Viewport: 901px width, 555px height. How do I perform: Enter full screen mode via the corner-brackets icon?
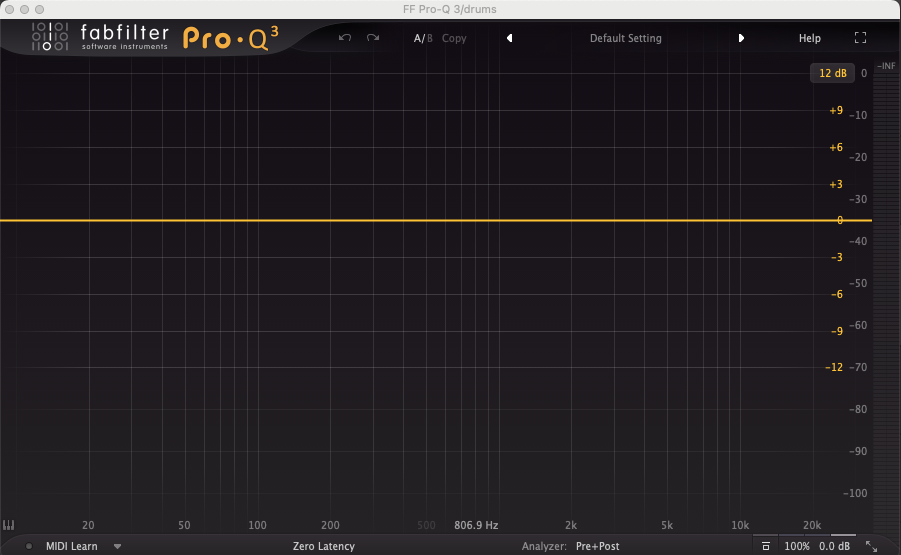tap(860, 38)
